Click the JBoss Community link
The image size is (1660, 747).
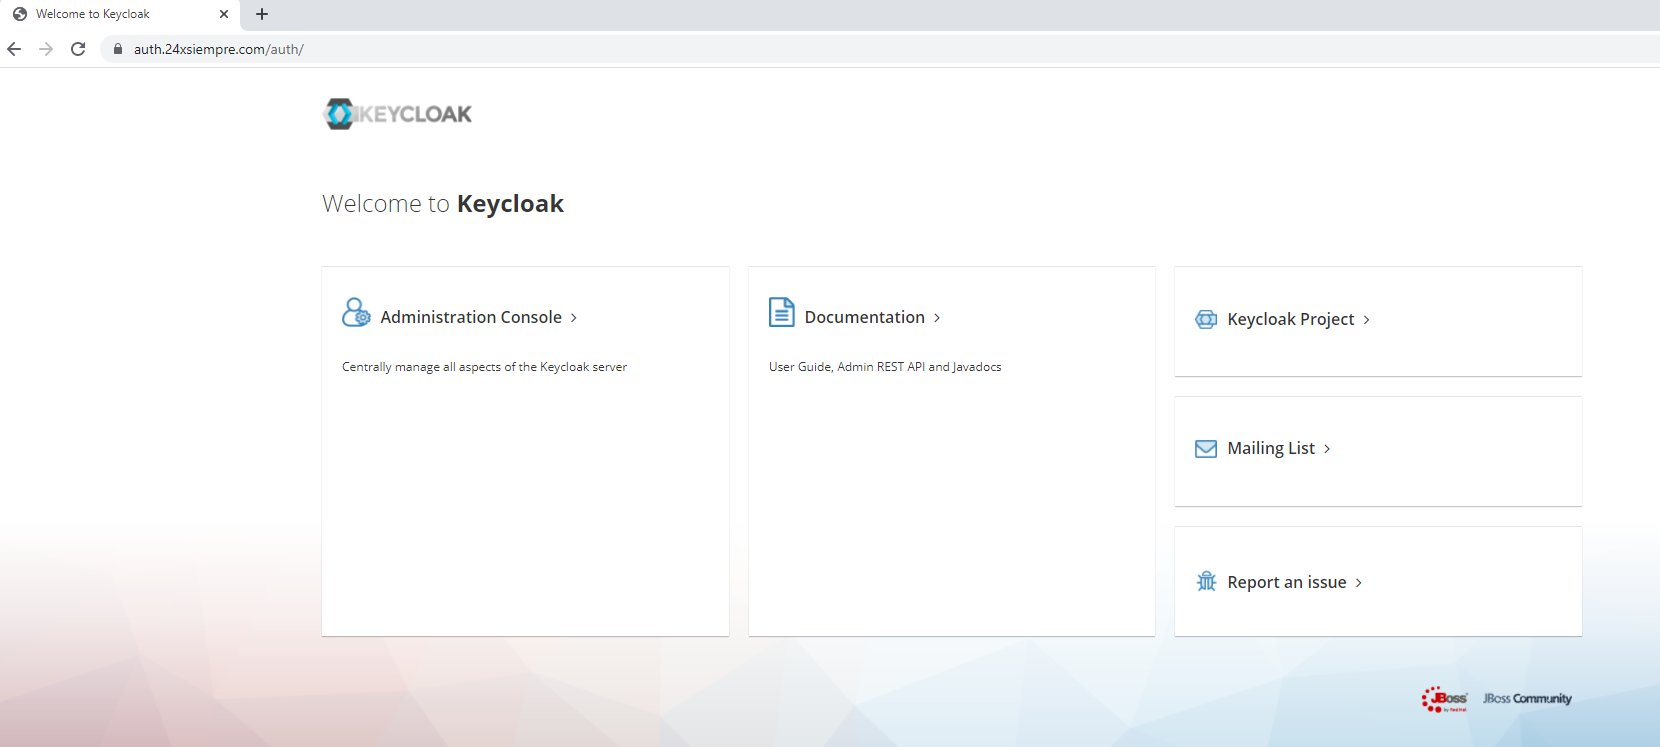pyautogui.click(x=1527, y=699)
